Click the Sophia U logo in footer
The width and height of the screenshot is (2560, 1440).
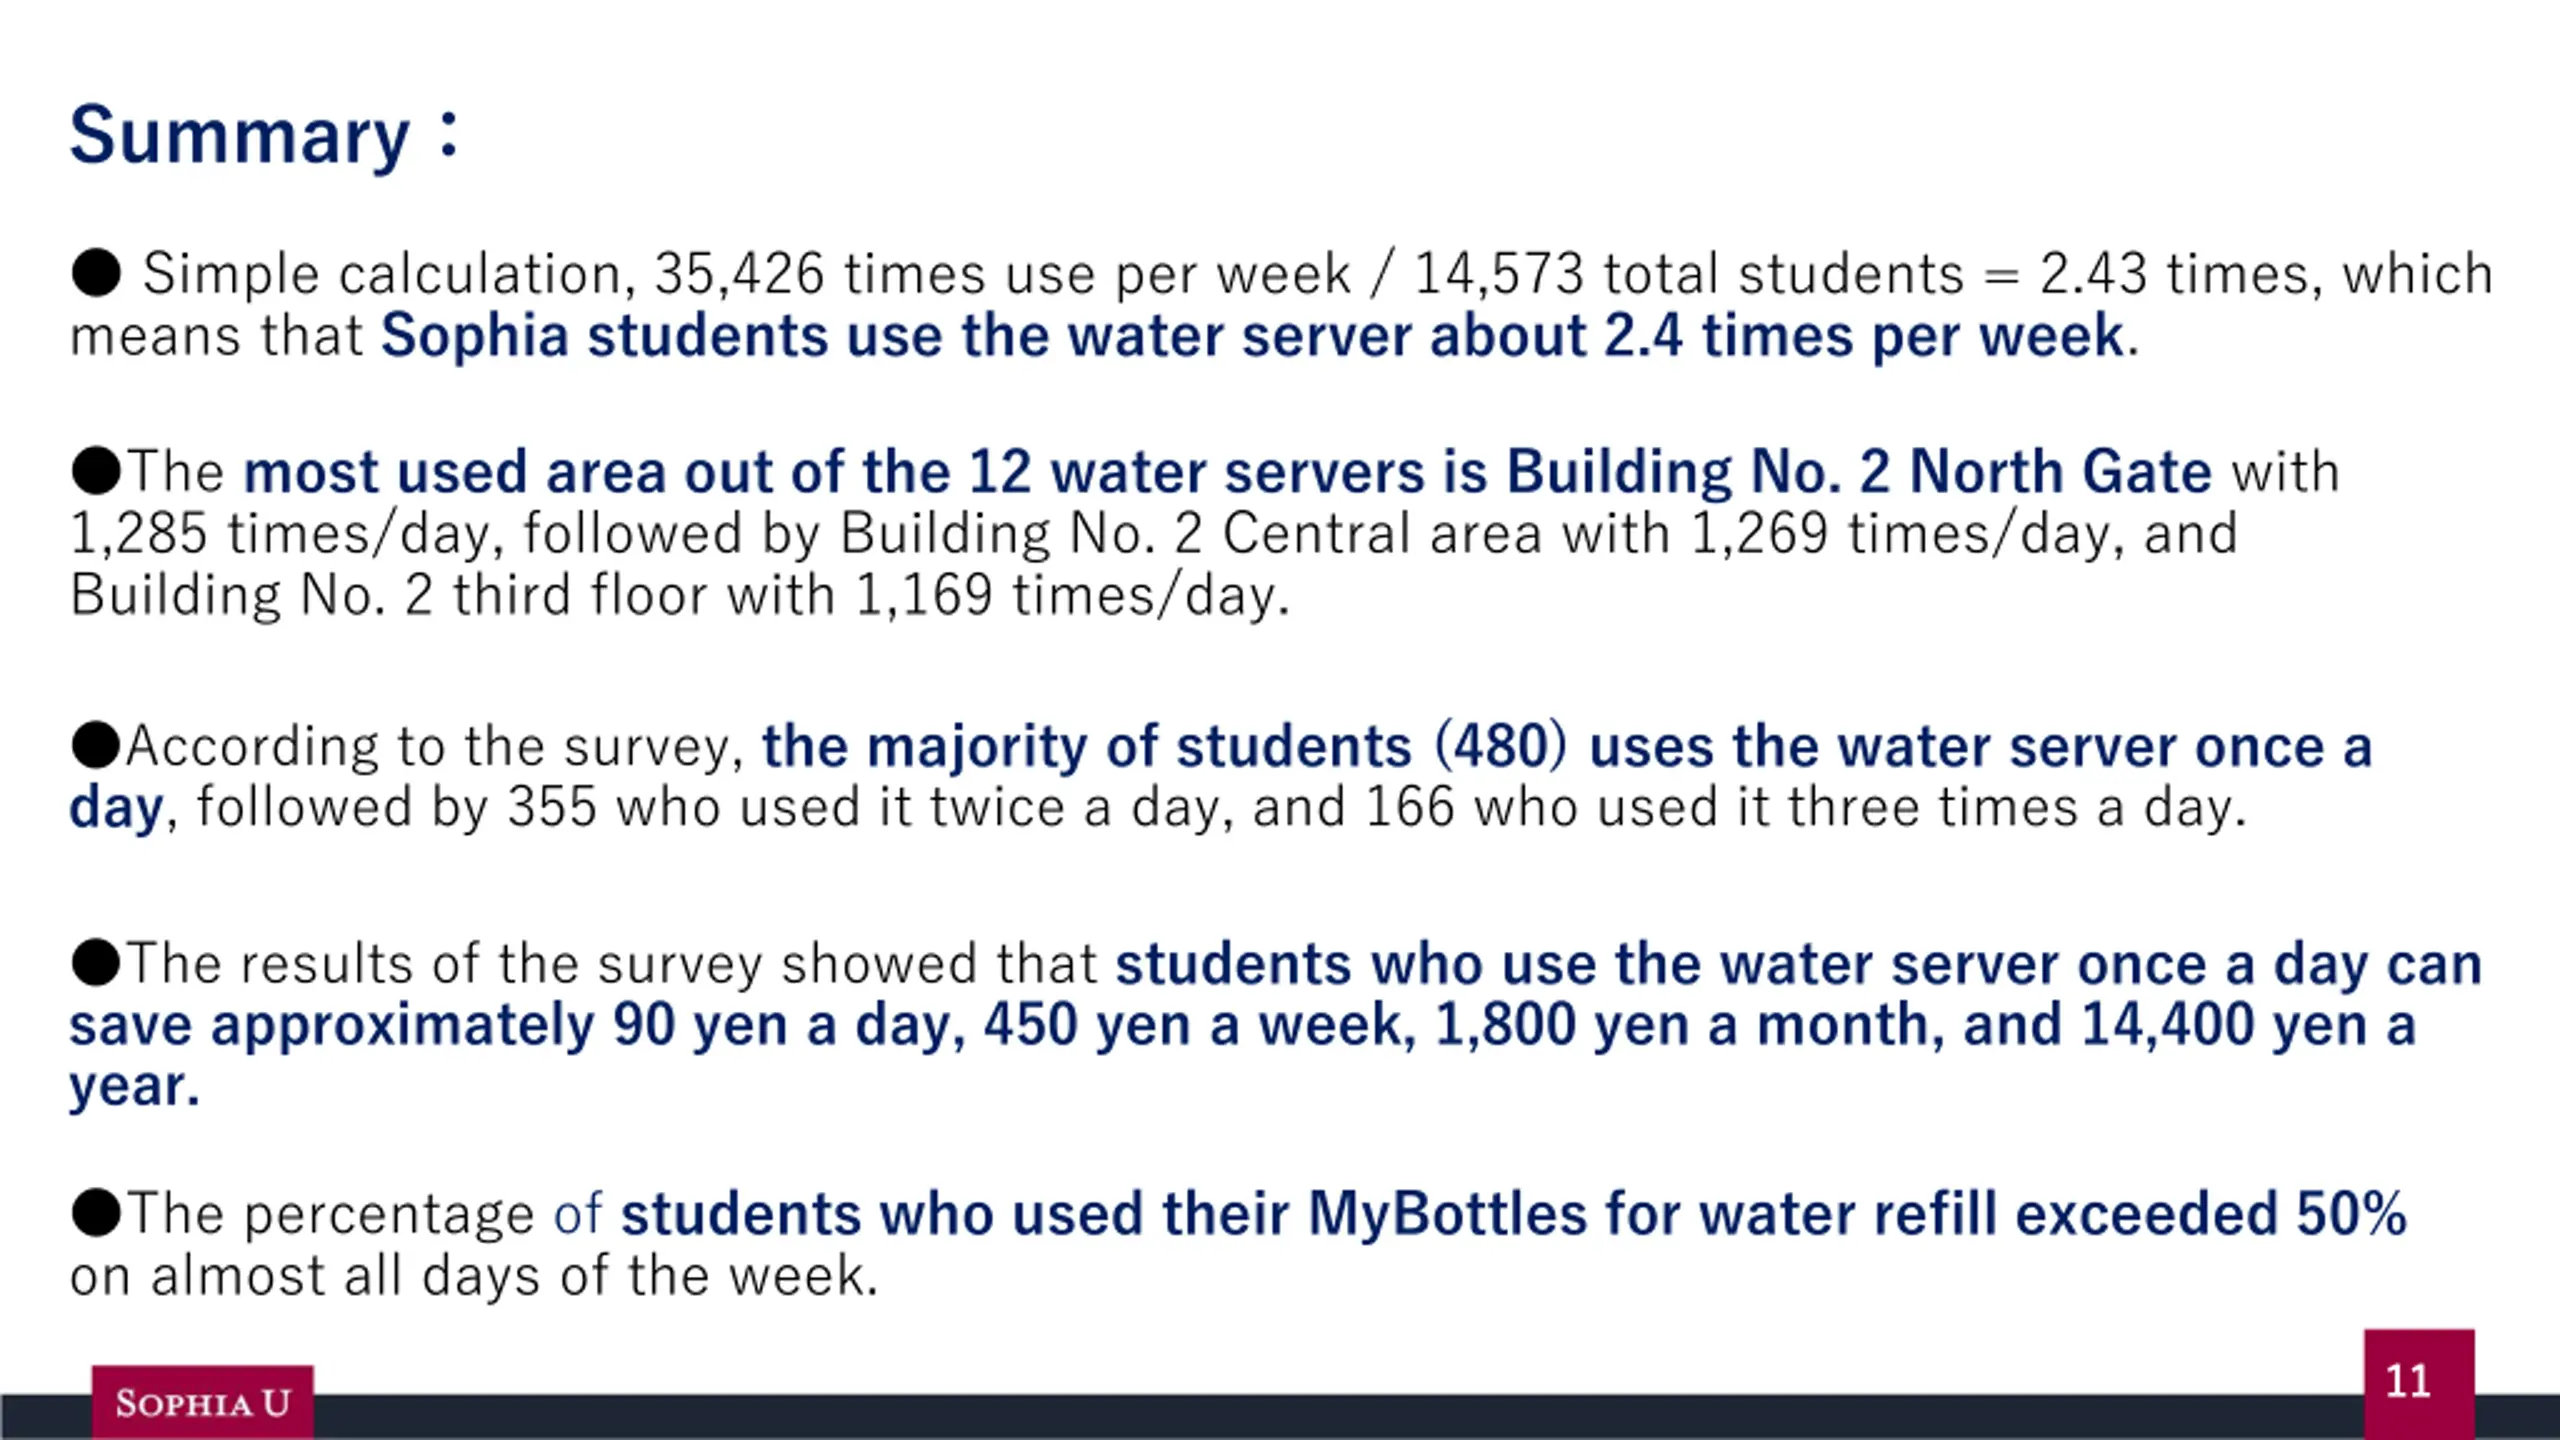[203, 1402]
